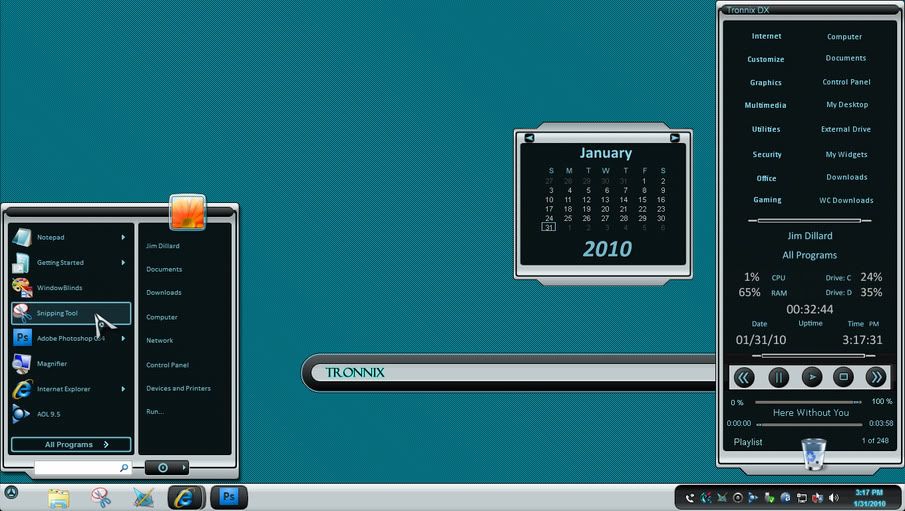905x511 pixels.
Task: Click the safely remove hardware tray icon
Action: pyautogui.click(x=769, y=498)
